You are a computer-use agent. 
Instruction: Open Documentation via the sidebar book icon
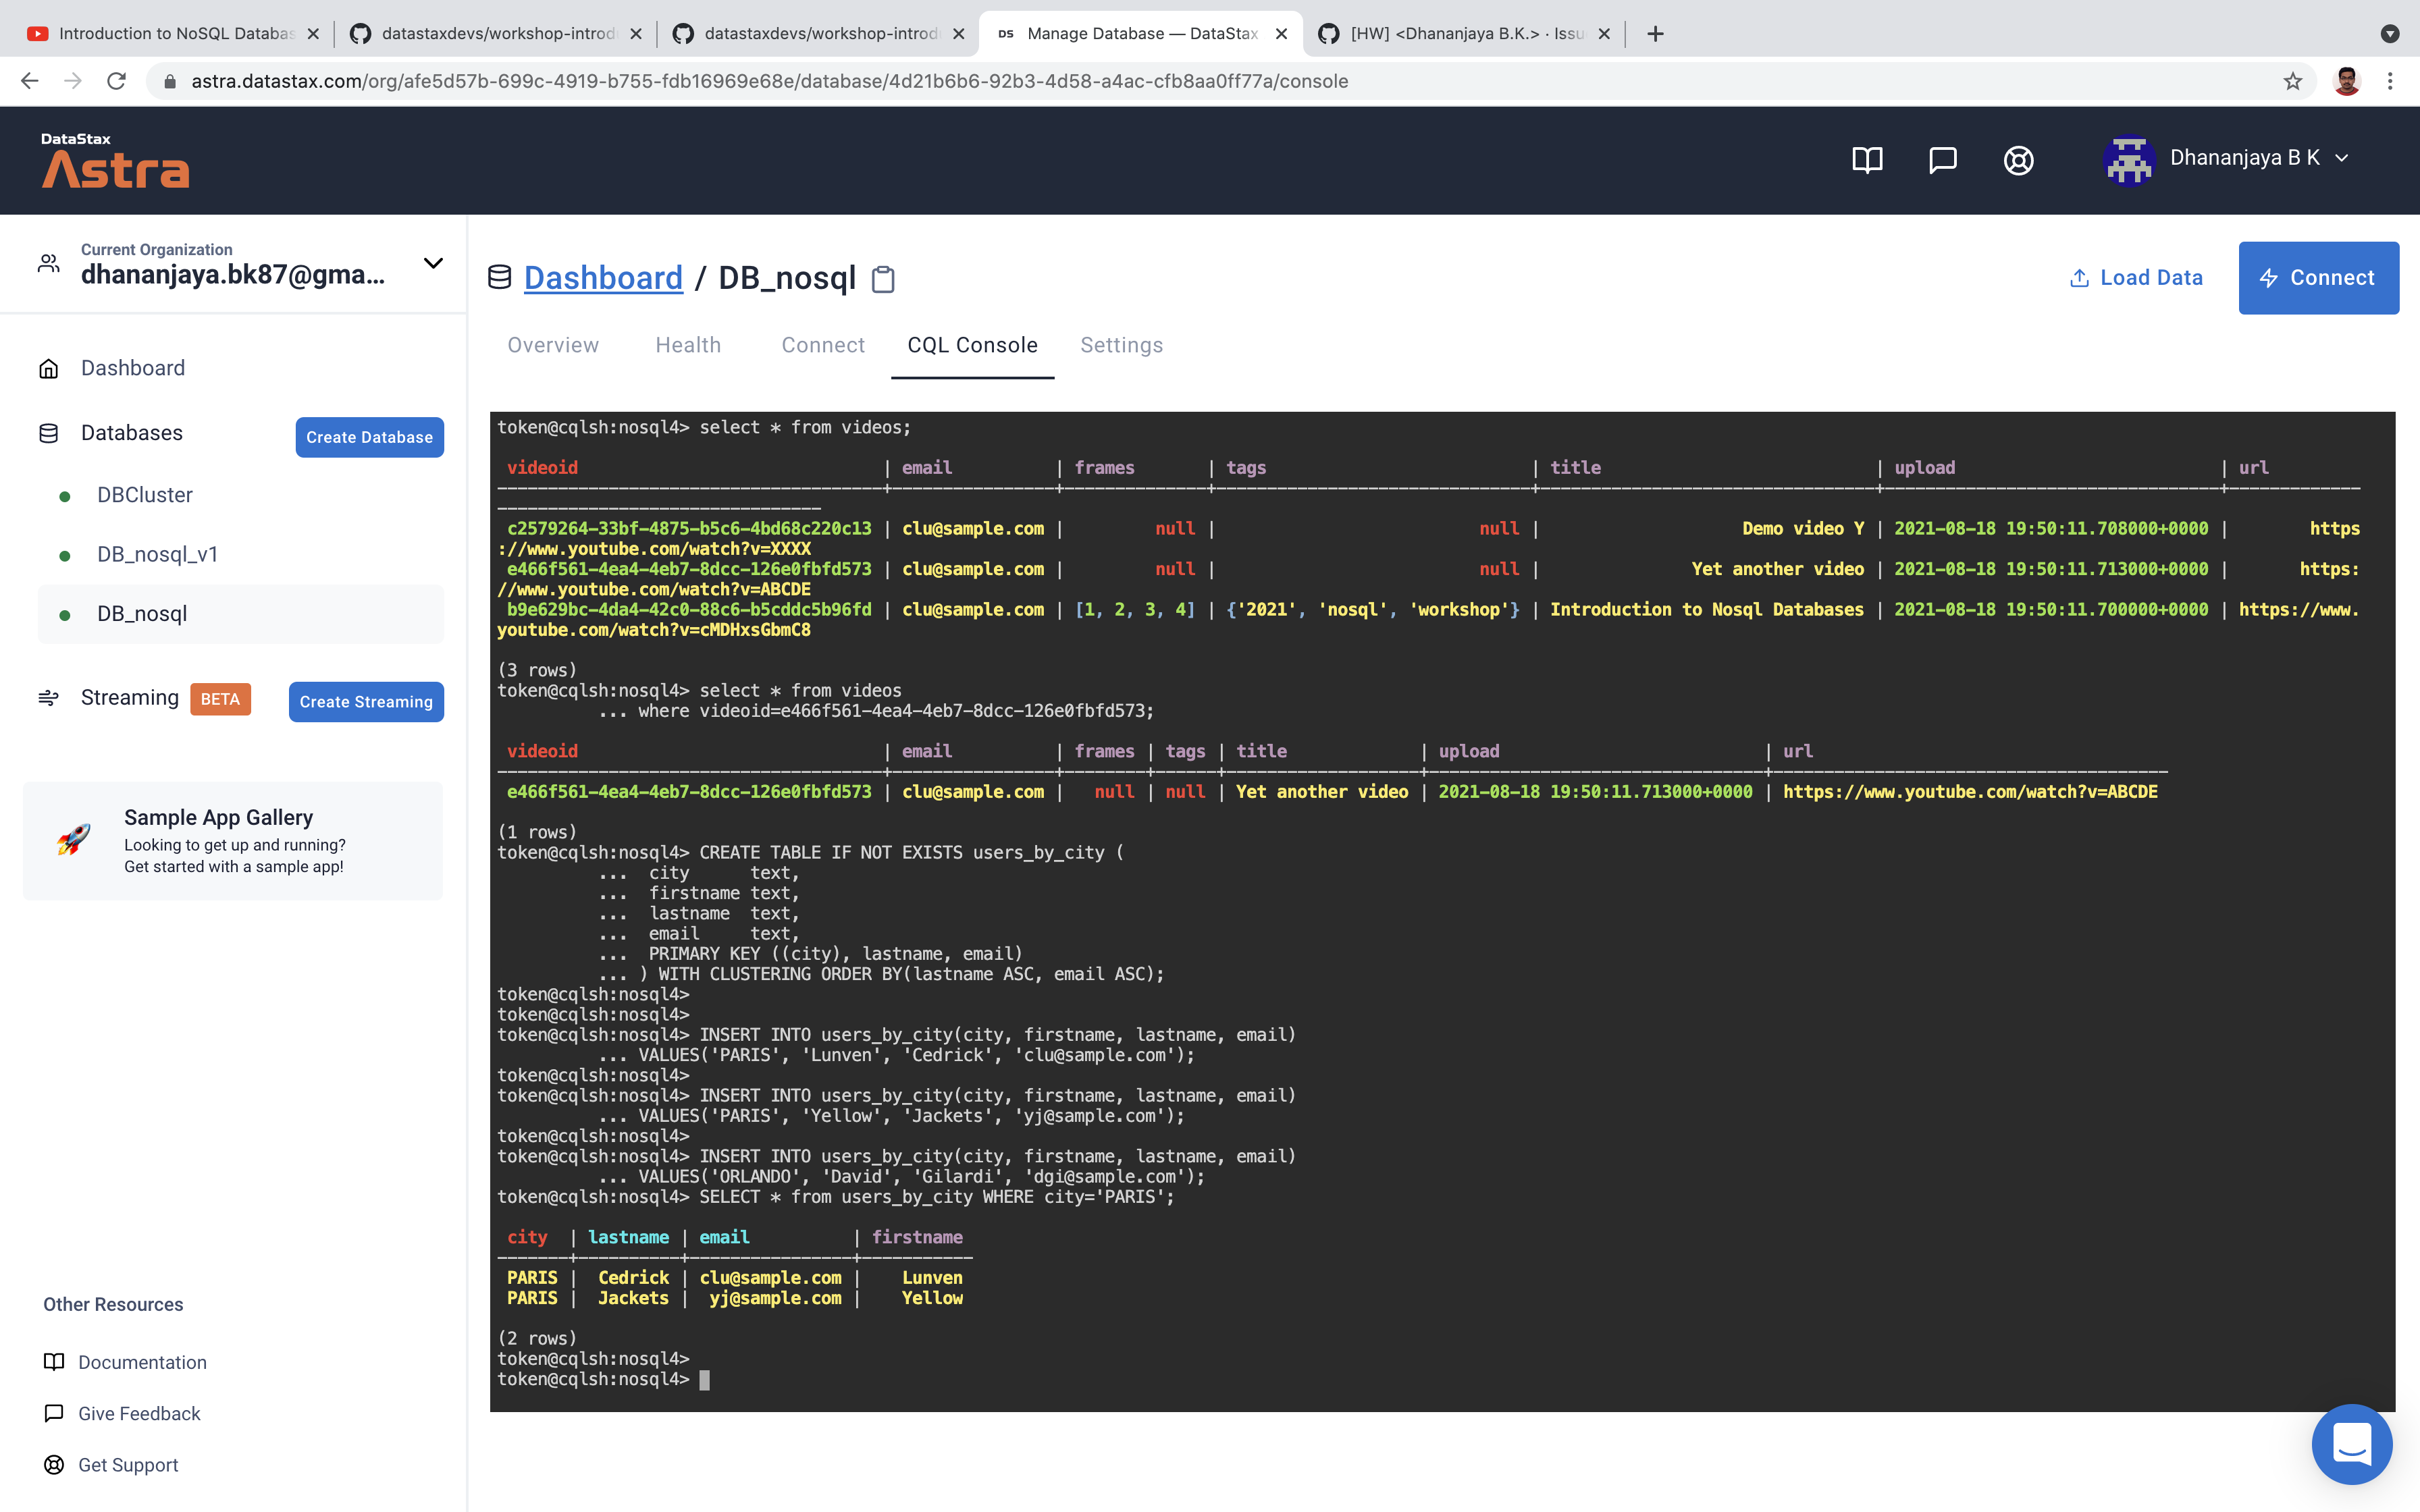(52, 1362)
